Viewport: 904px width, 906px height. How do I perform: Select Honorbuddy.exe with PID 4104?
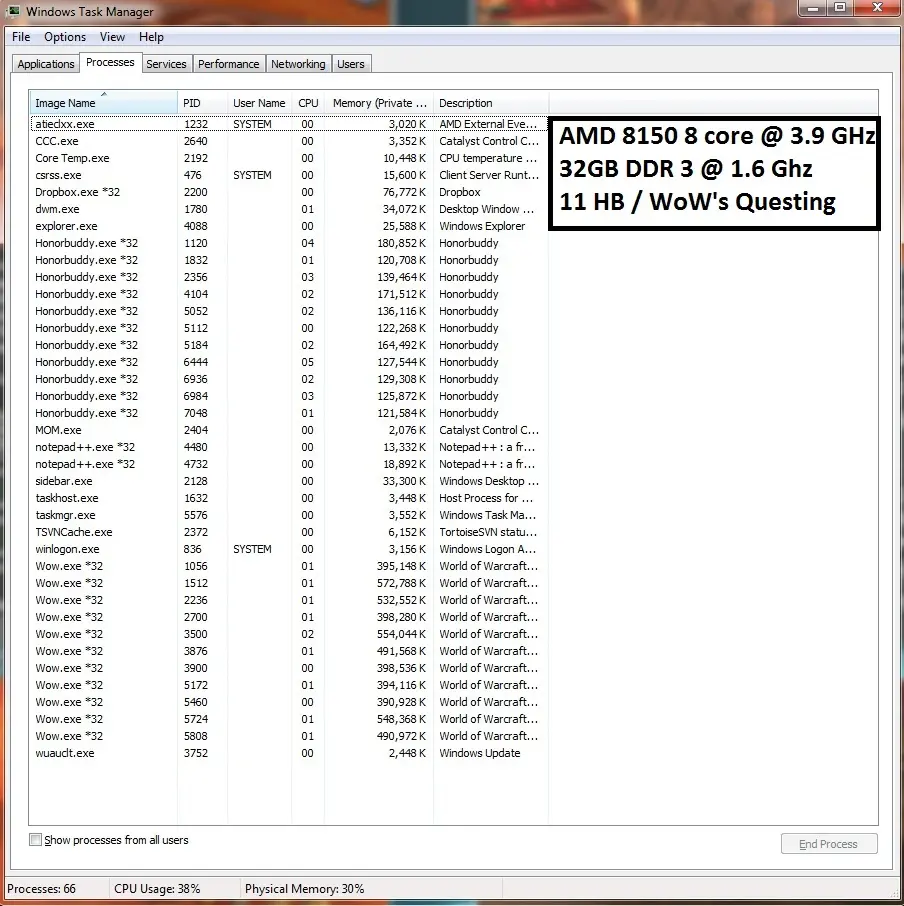288,294
